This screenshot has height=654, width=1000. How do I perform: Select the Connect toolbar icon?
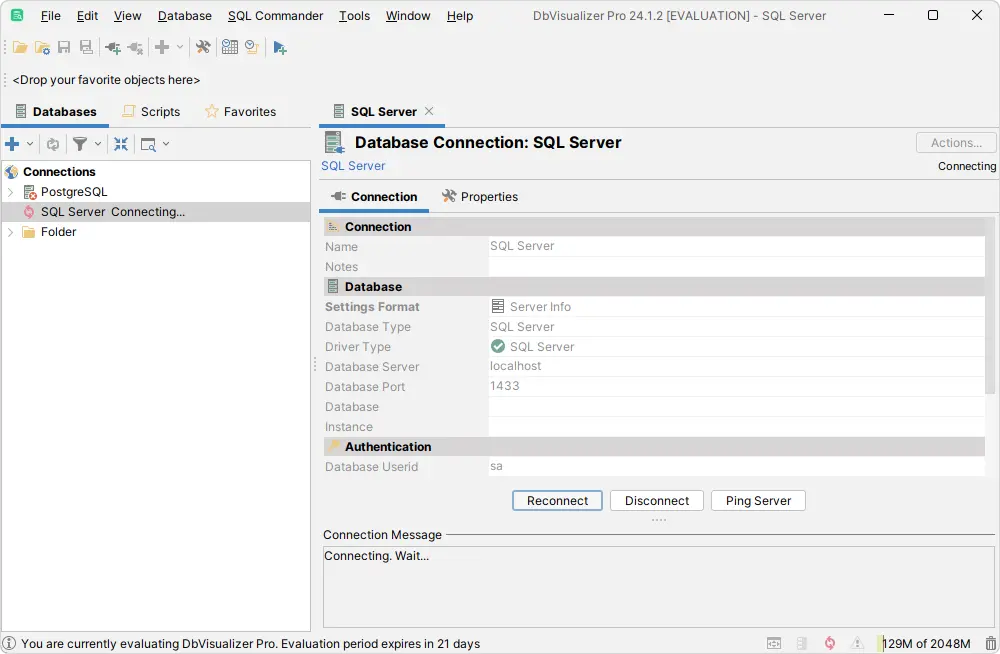click(112, 47)
